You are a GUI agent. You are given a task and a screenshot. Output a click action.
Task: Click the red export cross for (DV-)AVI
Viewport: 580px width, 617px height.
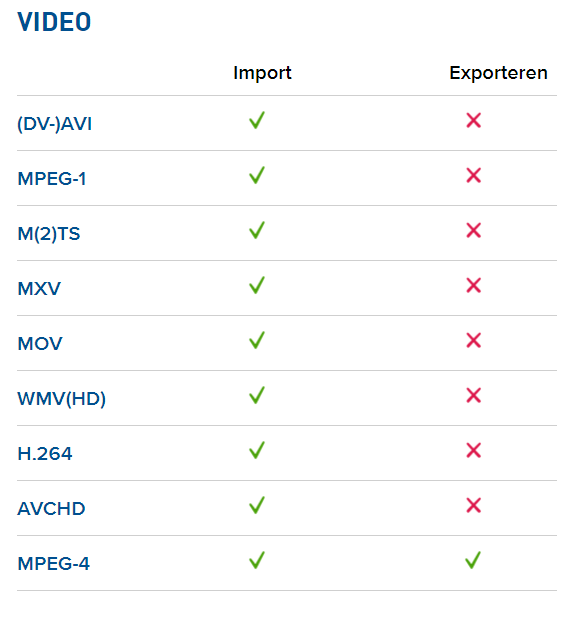(474, 120)
